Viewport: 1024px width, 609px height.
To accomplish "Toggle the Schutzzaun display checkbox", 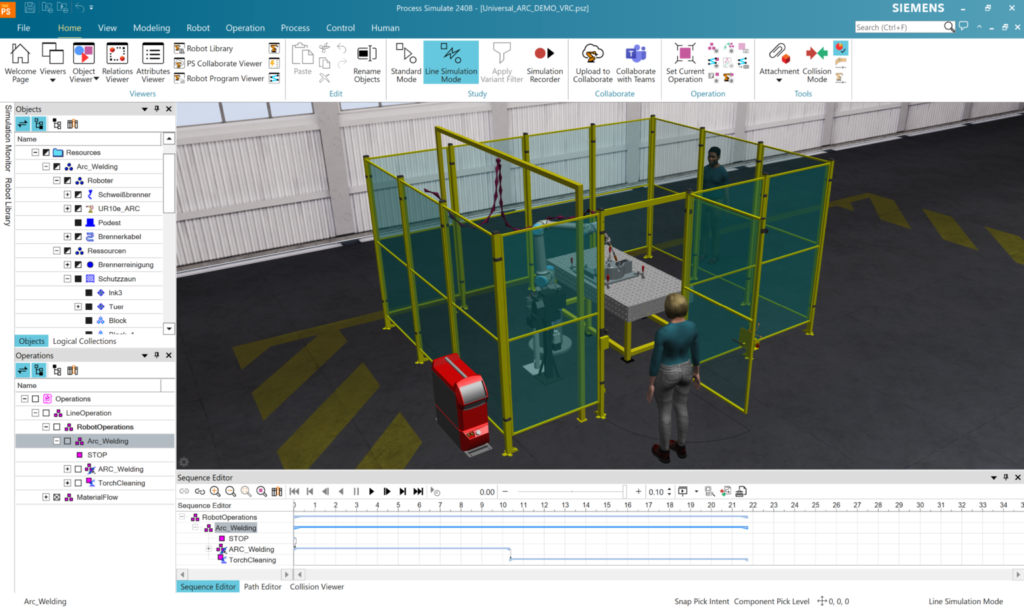I will (x=79, y=280).
